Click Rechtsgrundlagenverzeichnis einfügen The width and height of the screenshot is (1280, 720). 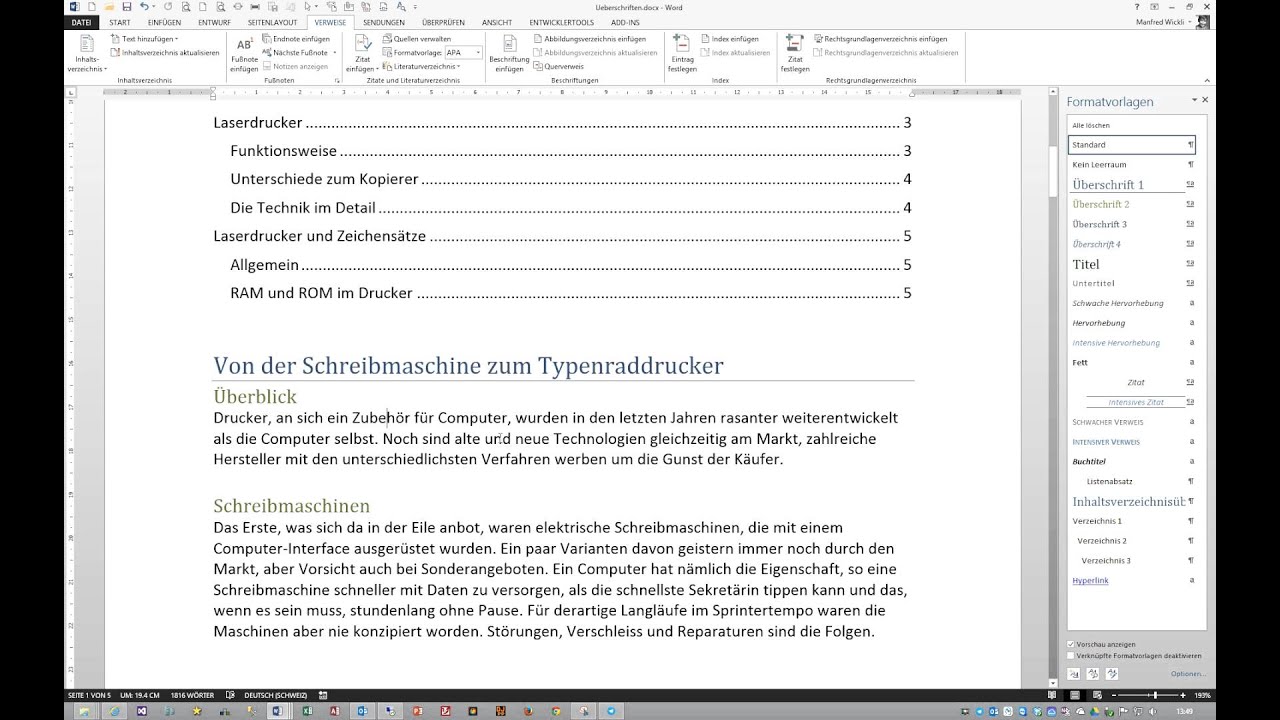coord(879,39)
